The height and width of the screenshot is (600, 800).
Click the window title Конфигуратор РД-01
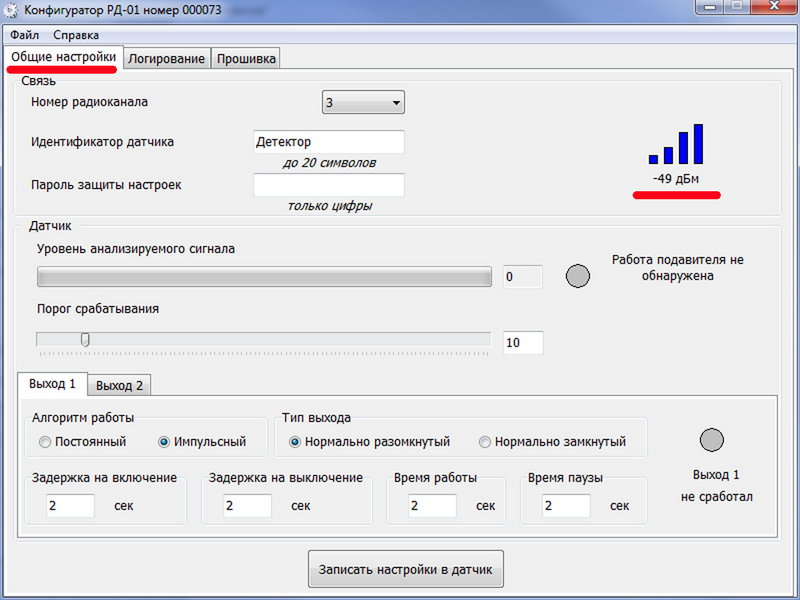click(123, 10)
